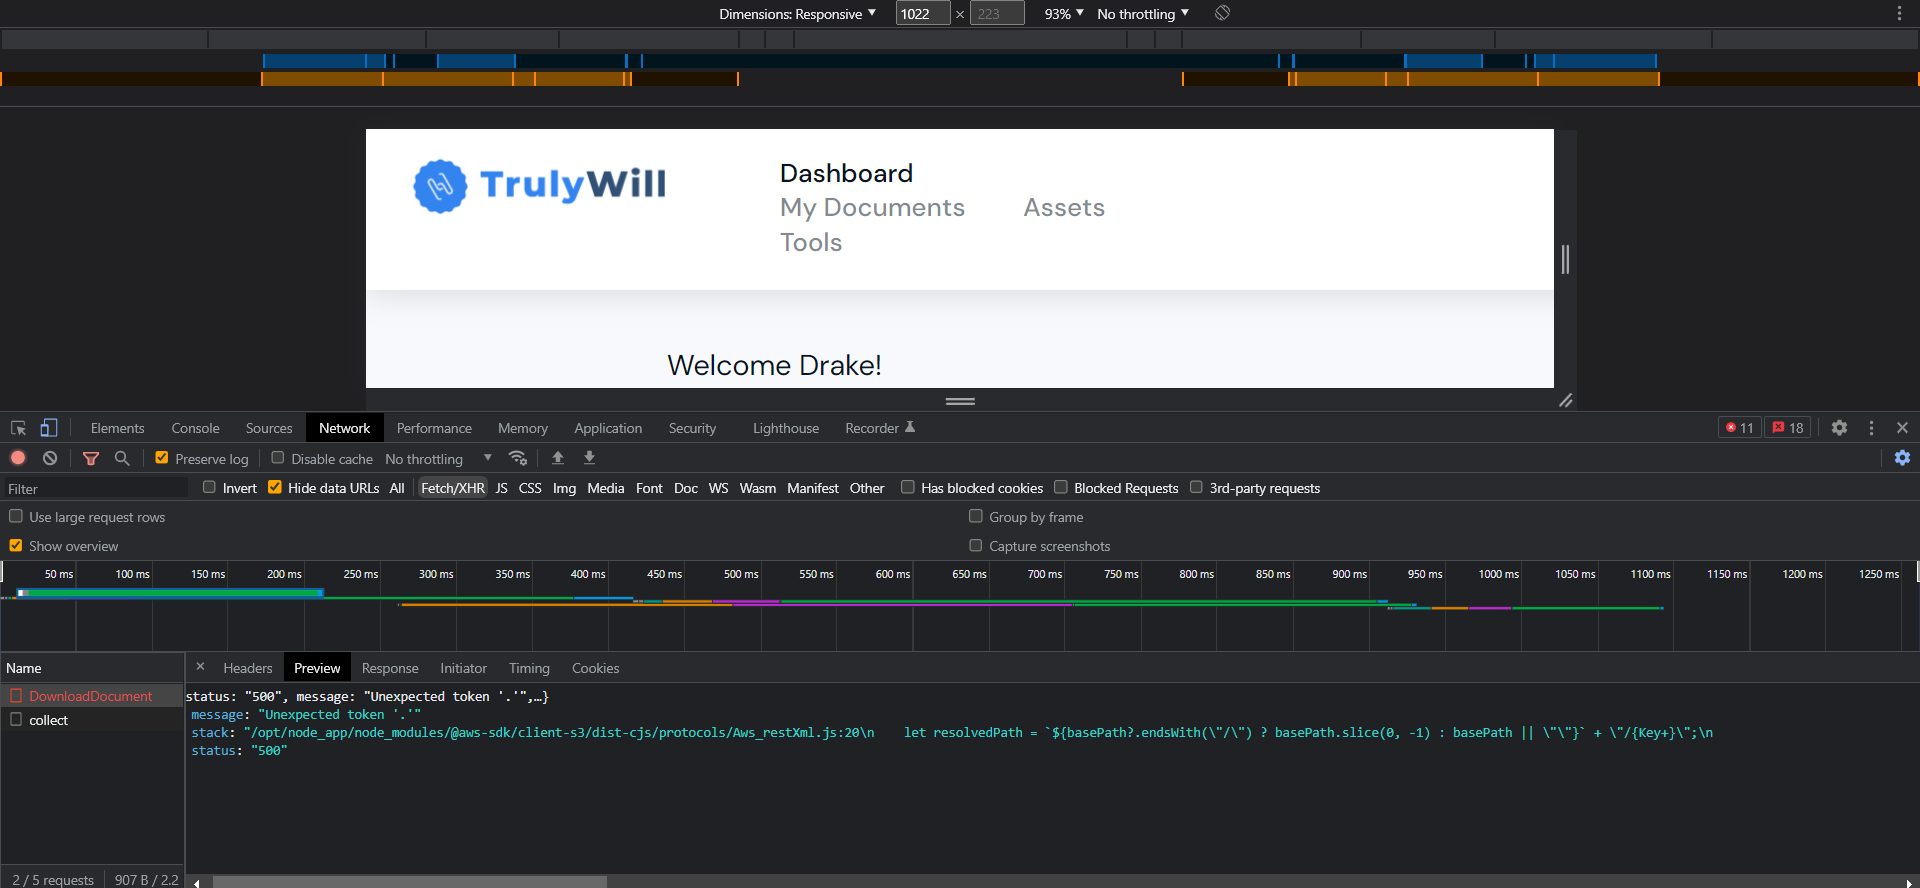Image resolution: width=1920 pixels, height=888 pixels.
Task: Export HAR file download icon
Action: tap(590, 458)
